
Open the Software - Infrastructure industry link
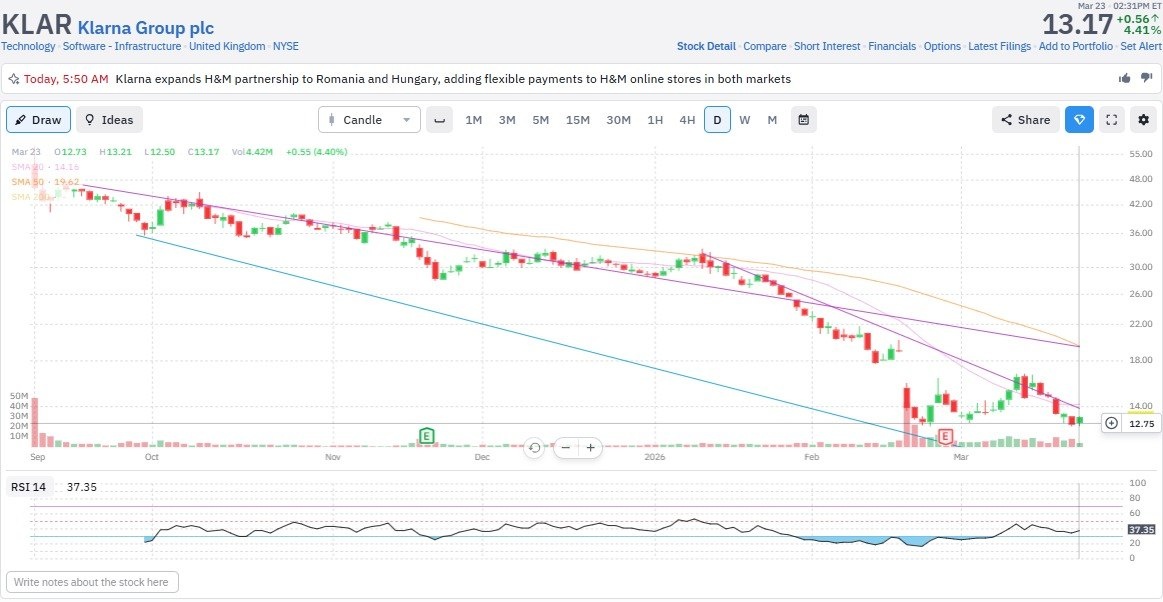pos(122,46)
